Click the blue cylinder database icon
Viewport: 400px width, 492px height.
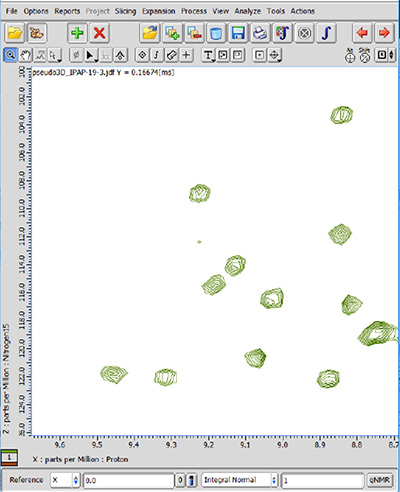216,33
